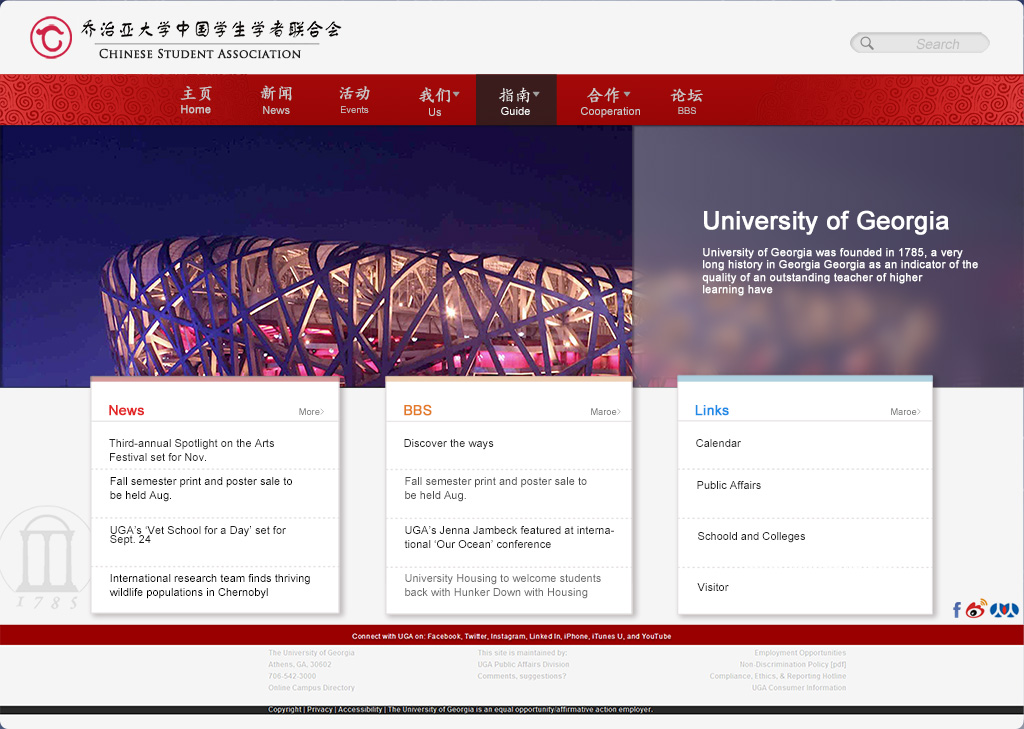This screenshot has height=729, width=1024.
Task: Open 'Discover the ways' BBS post
Action: [449, 443]
